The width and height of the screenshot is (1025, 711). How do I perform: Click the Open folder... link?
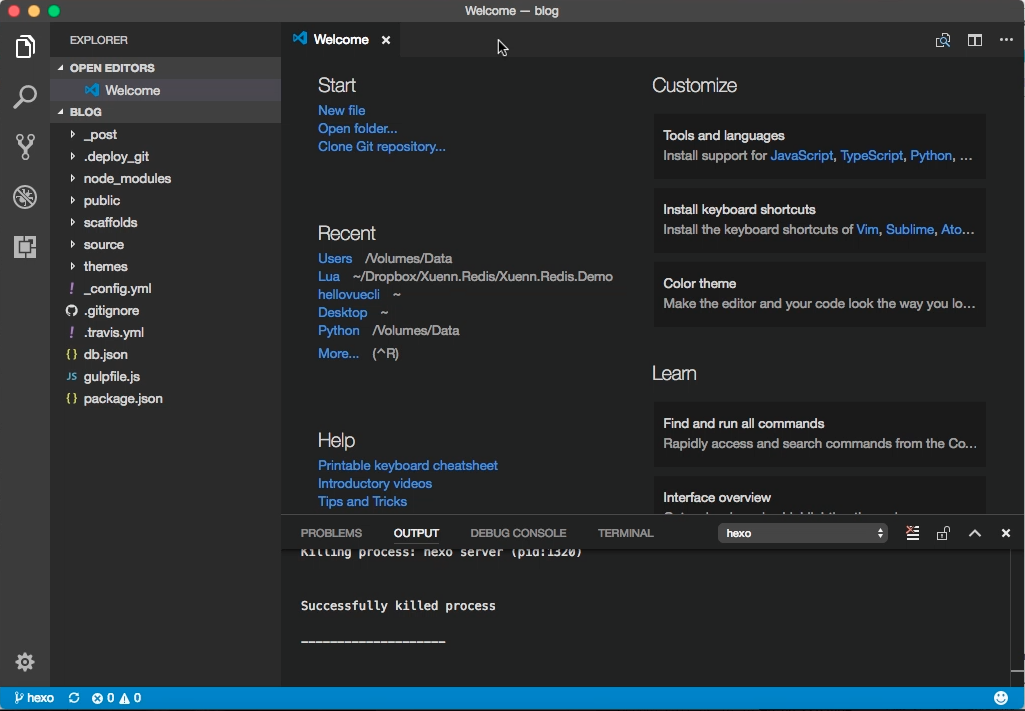tap(358, 129)
